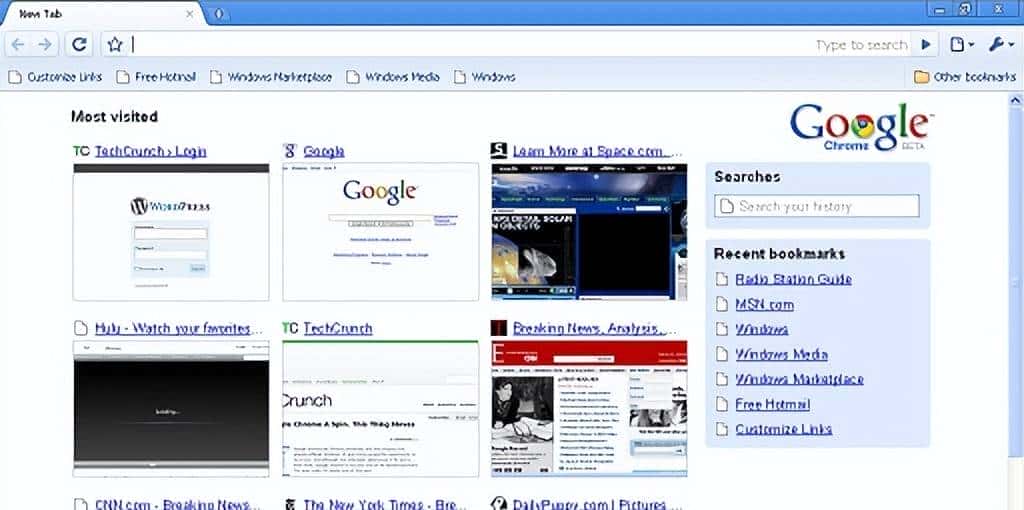Open the Space.com page thumbnail
This screenshot has width=1024, height=510.
coord(589,232)
